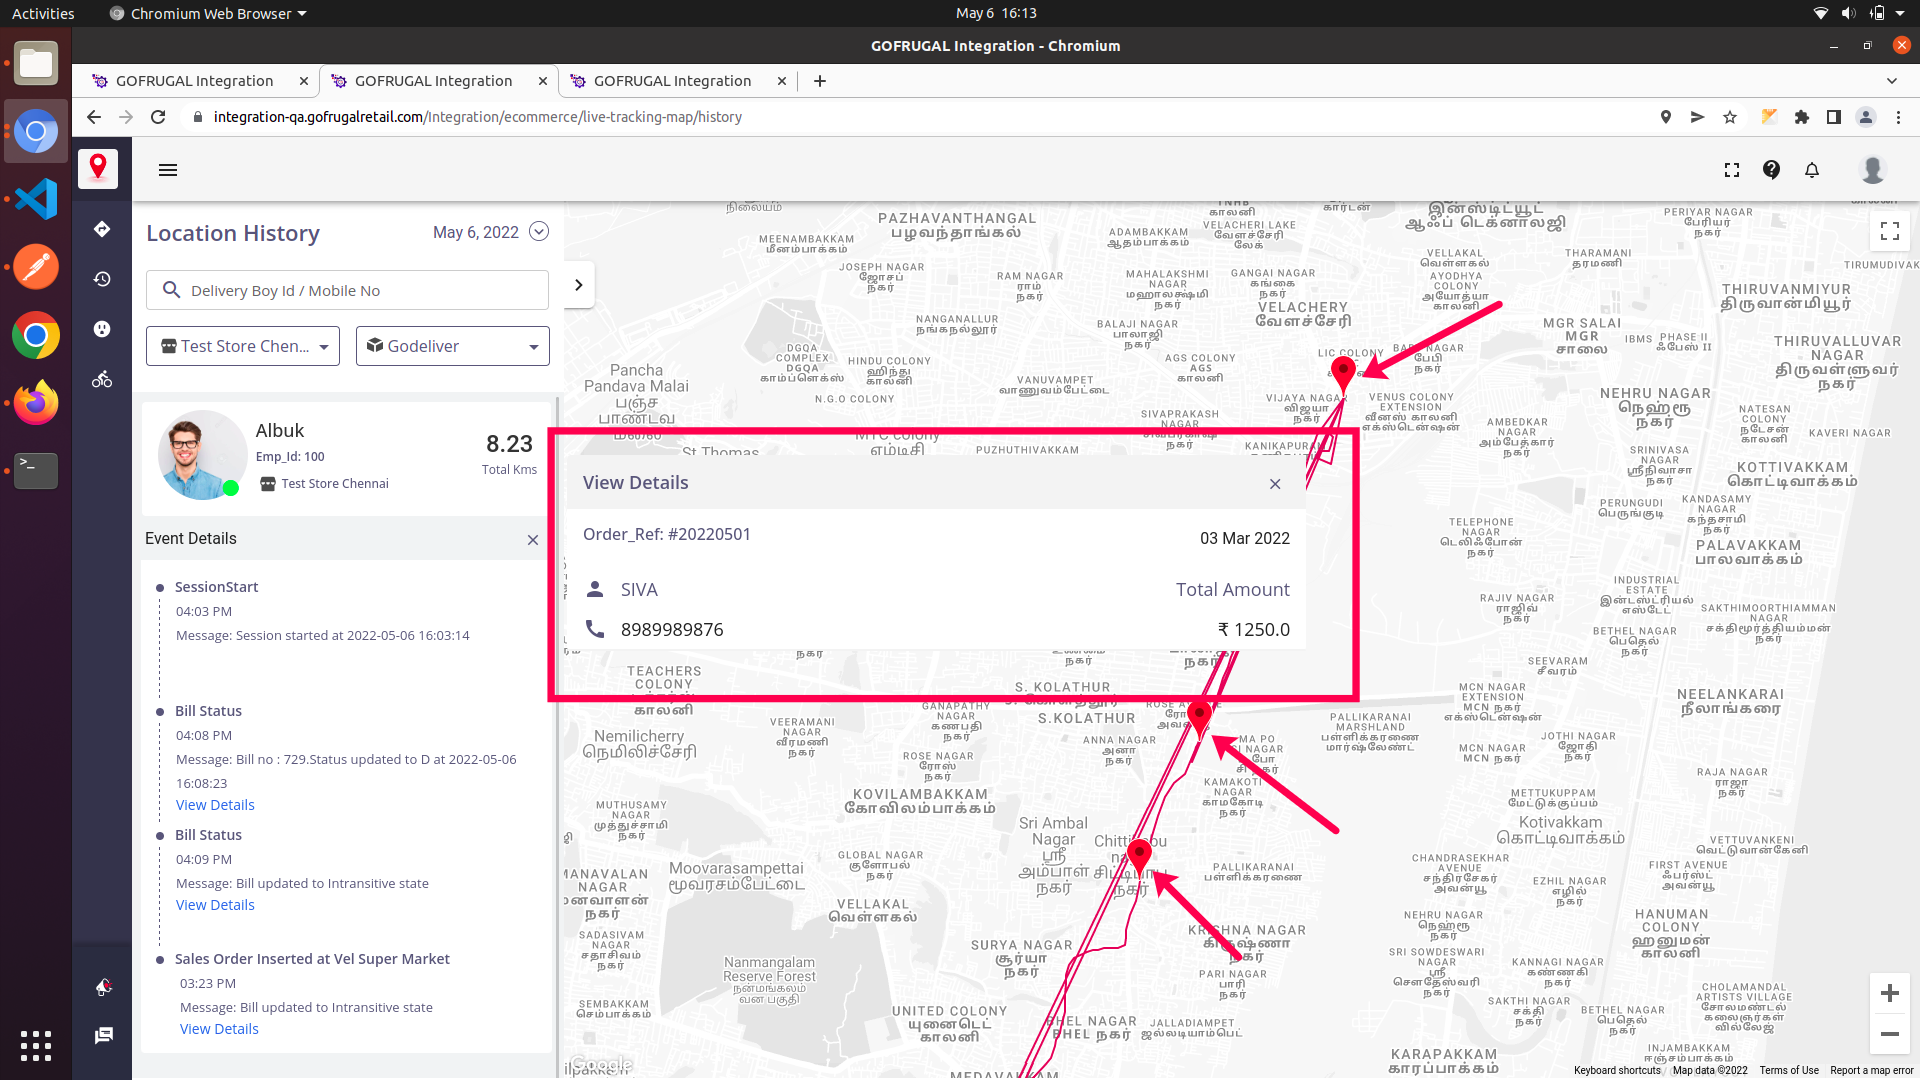Close the View Details order popup
The width and height of the screenshot is (1920, 1080).
click(1275, 484)
